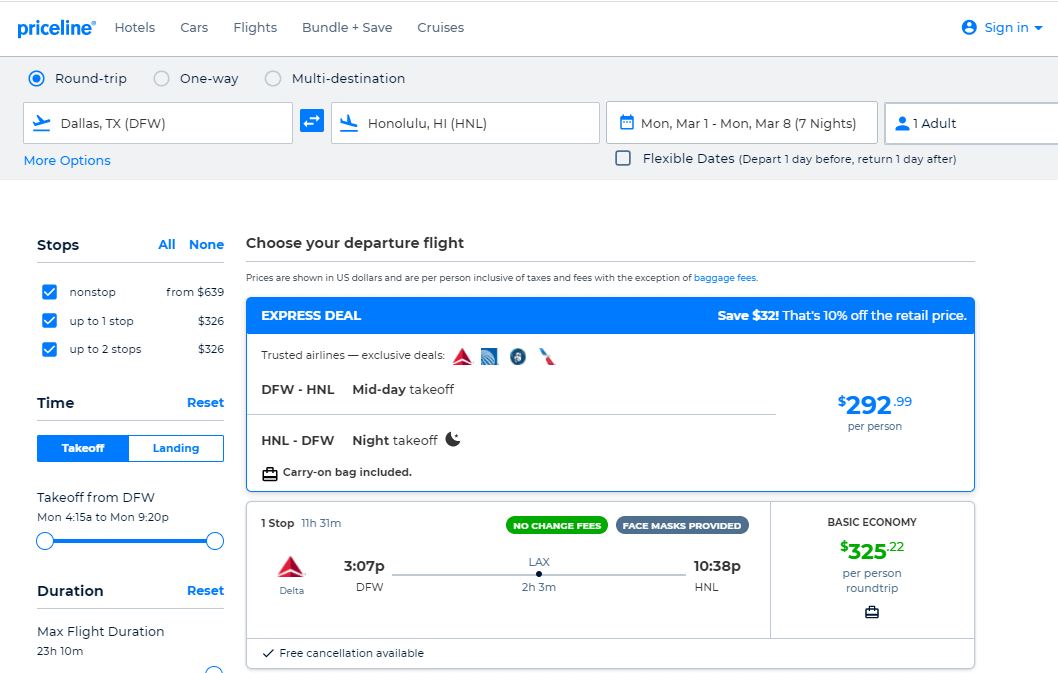Image resolution: width=1058 pixels, height=673 pixels.
Task: Open the baggage fees link
Action: tap(725, 277)
